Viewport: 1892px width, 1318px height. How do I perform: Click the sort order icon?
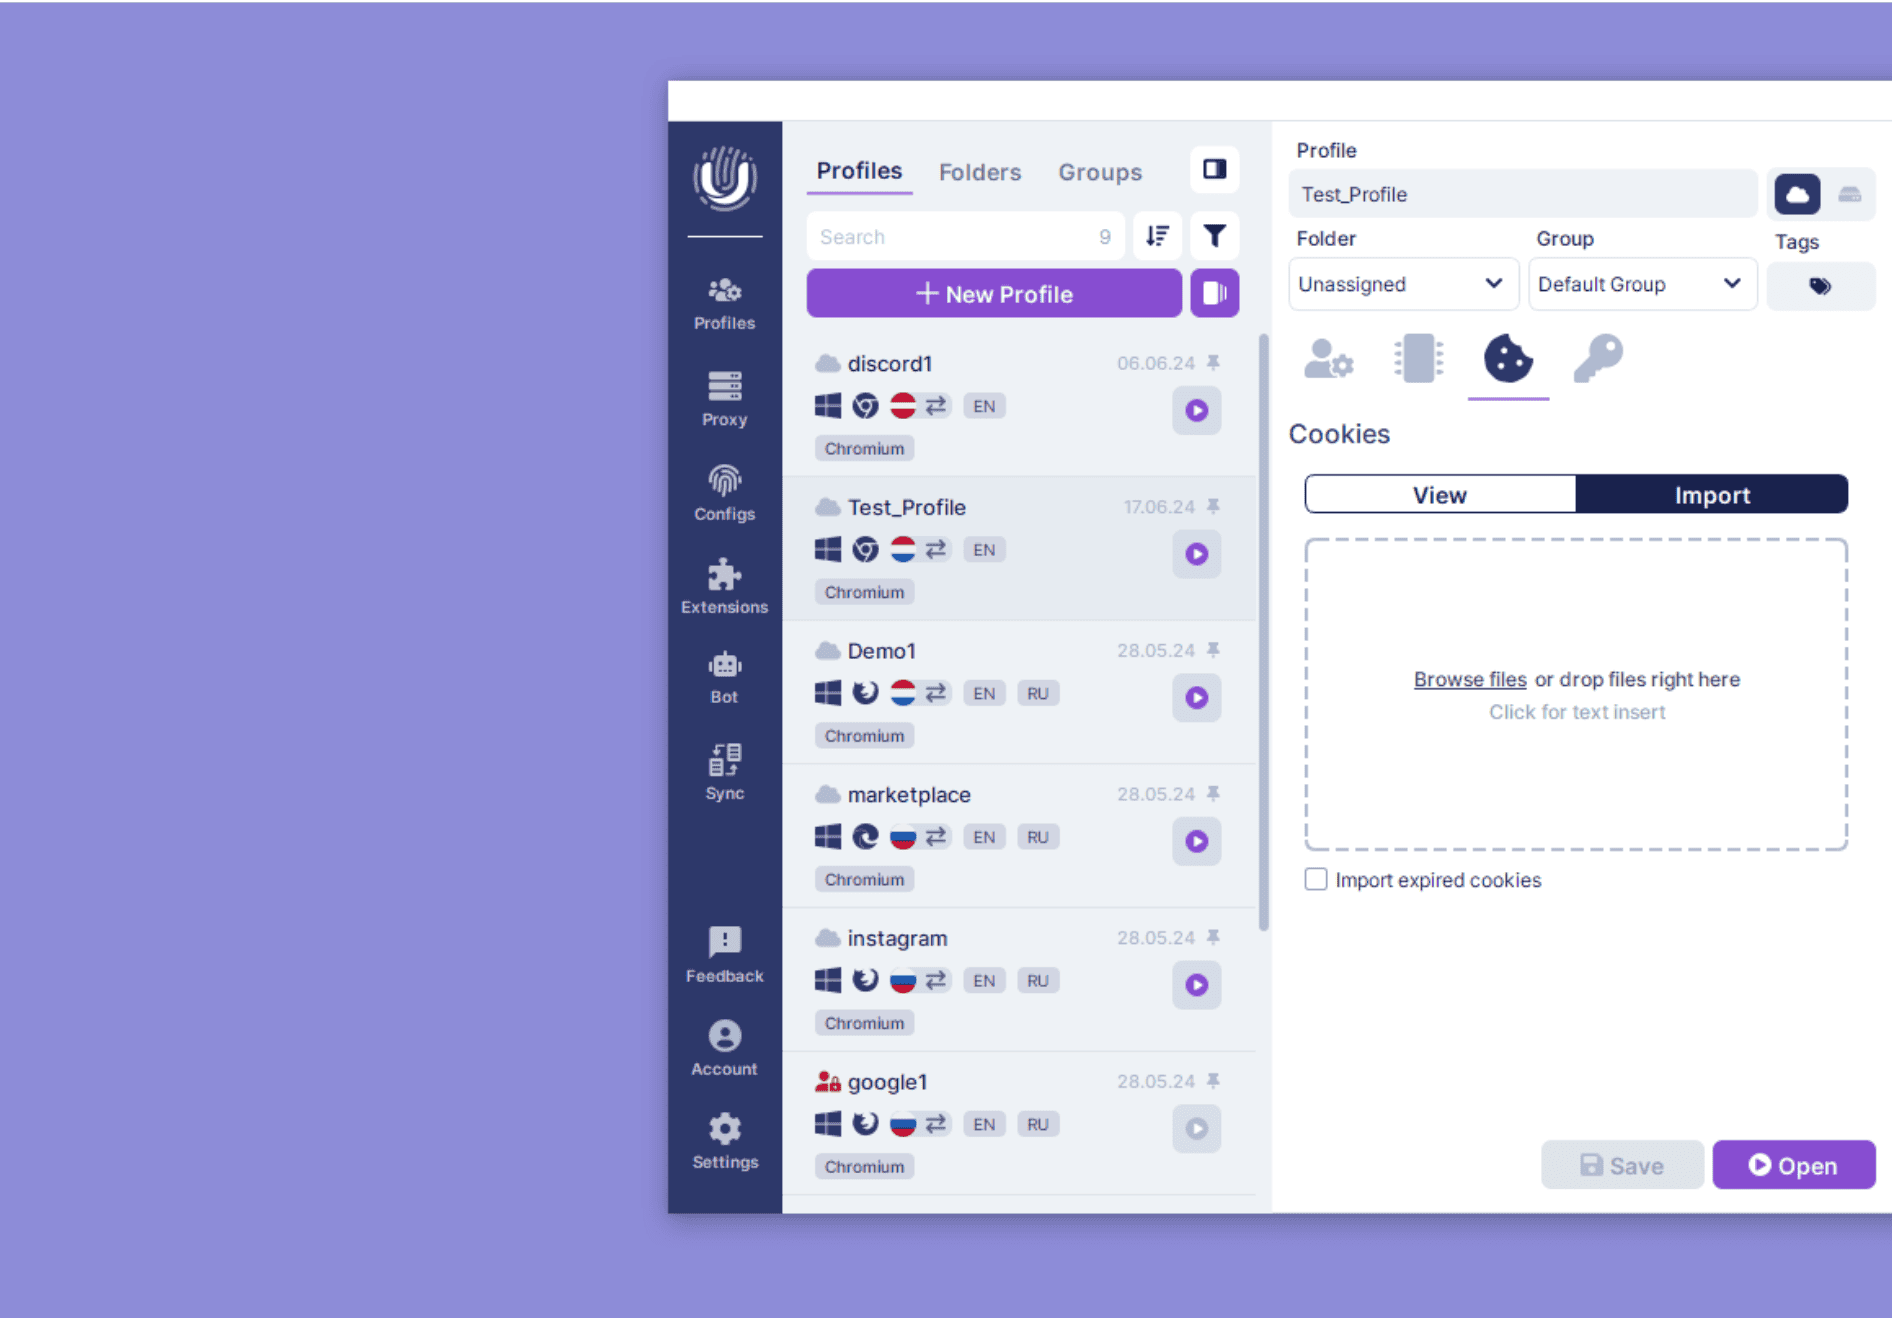tap(1157, 236)
